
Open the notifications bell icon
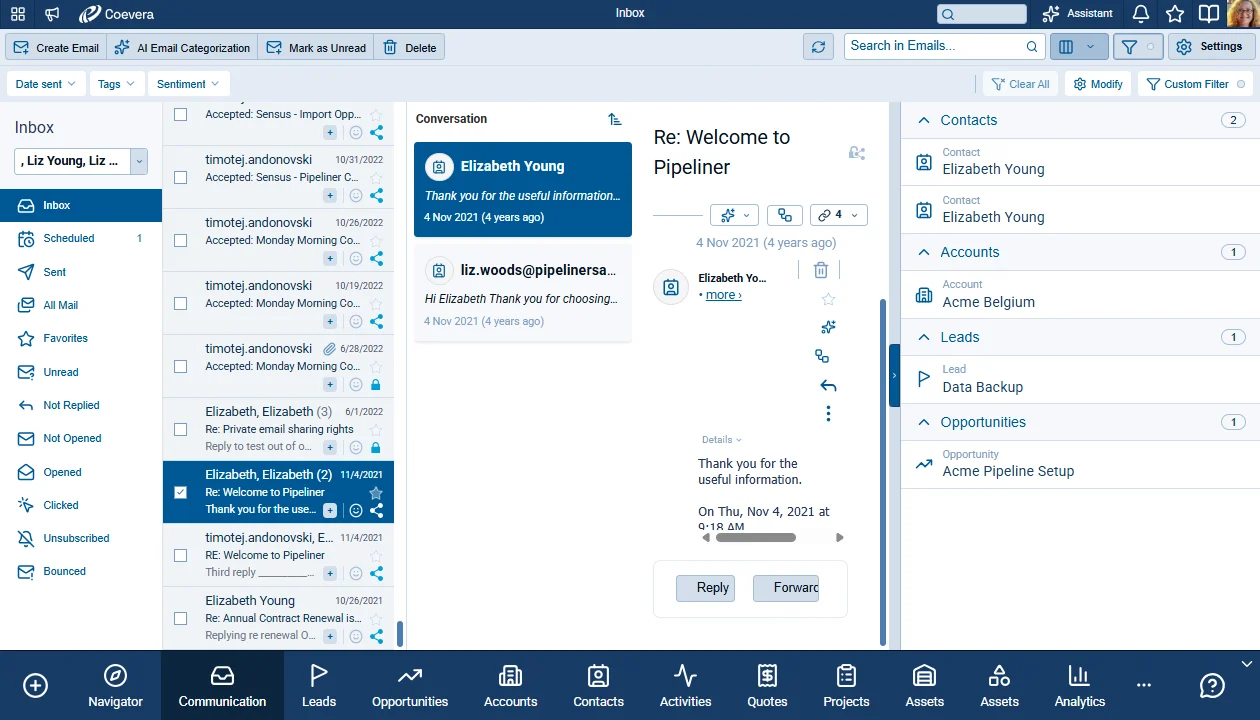tap(1141, 14)
